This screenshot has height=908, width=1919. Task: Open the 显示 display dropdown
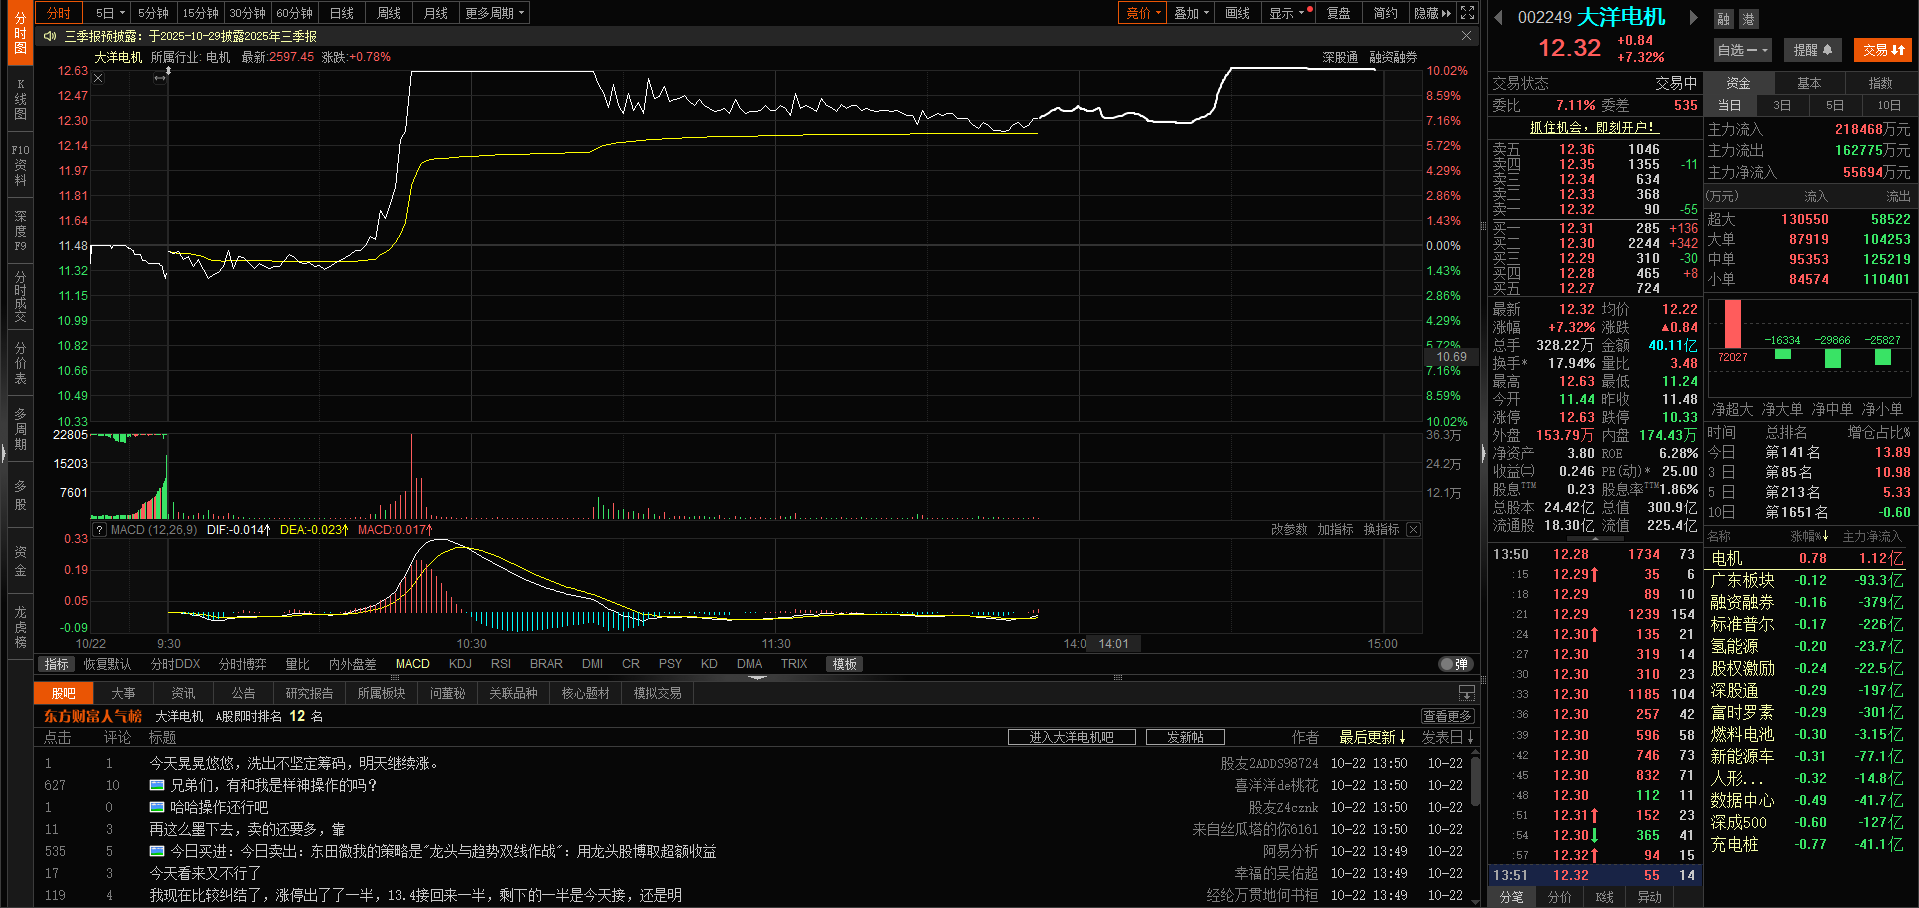click(x=1288, y=13)
